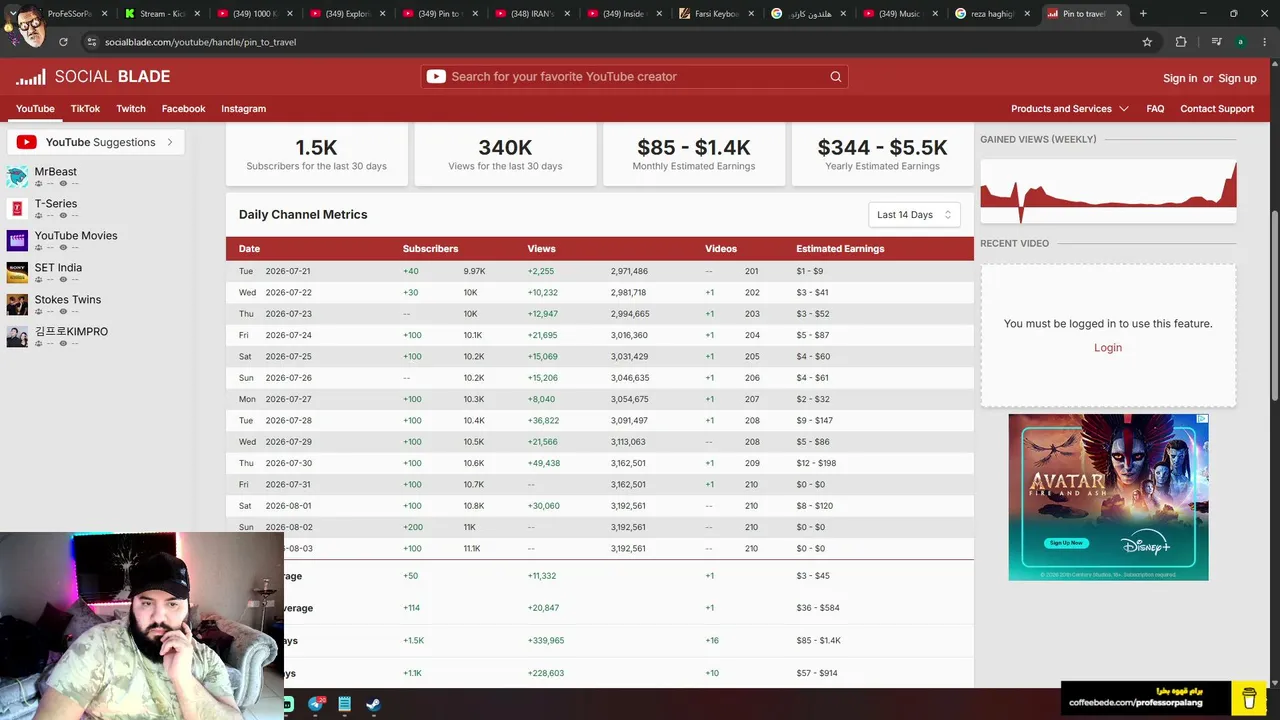Switch to the 1000 YouTube browser tab
Screen dimensions: 1280x720
pyautogui.click(x=253, y=14)
